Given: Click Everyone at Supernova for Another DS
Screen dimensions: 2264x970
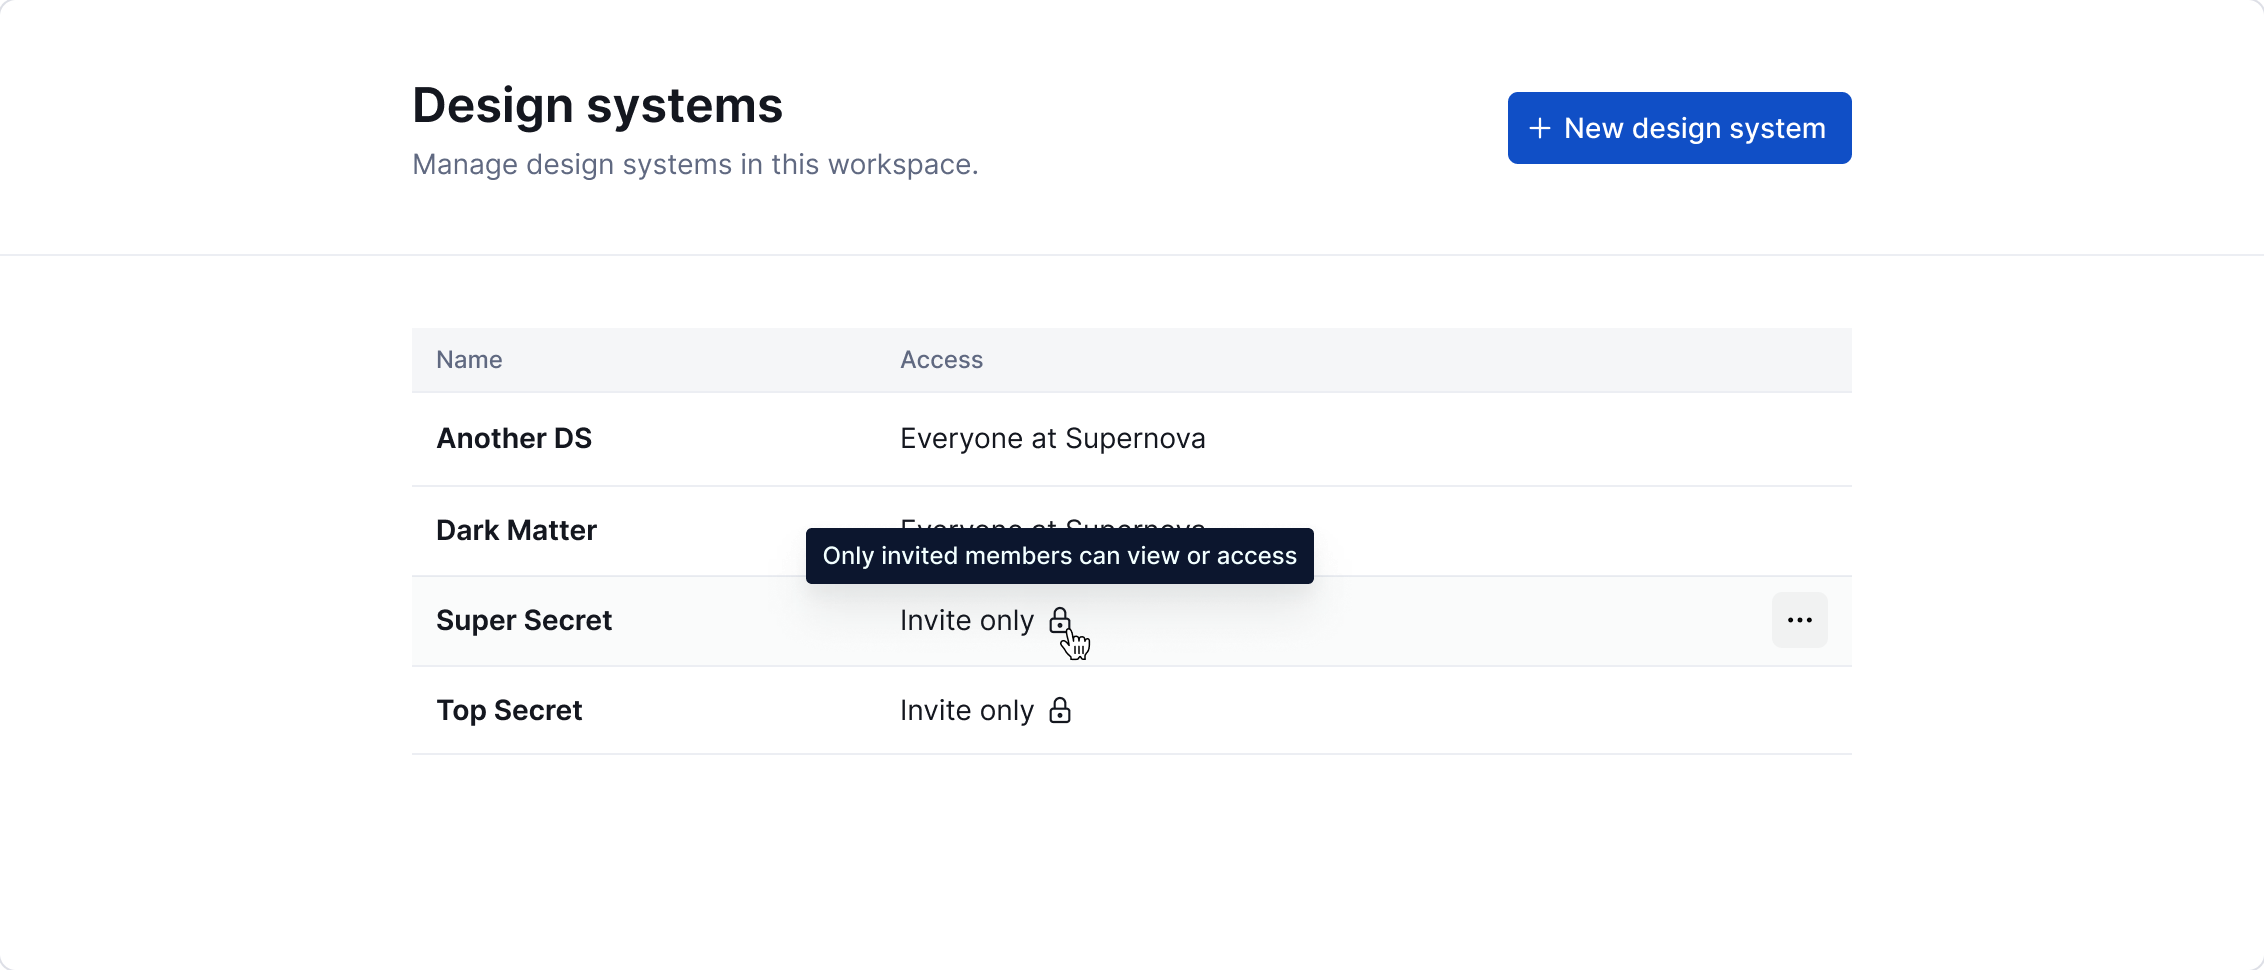Looking at the screenshot, I should tap(1052, 438).
